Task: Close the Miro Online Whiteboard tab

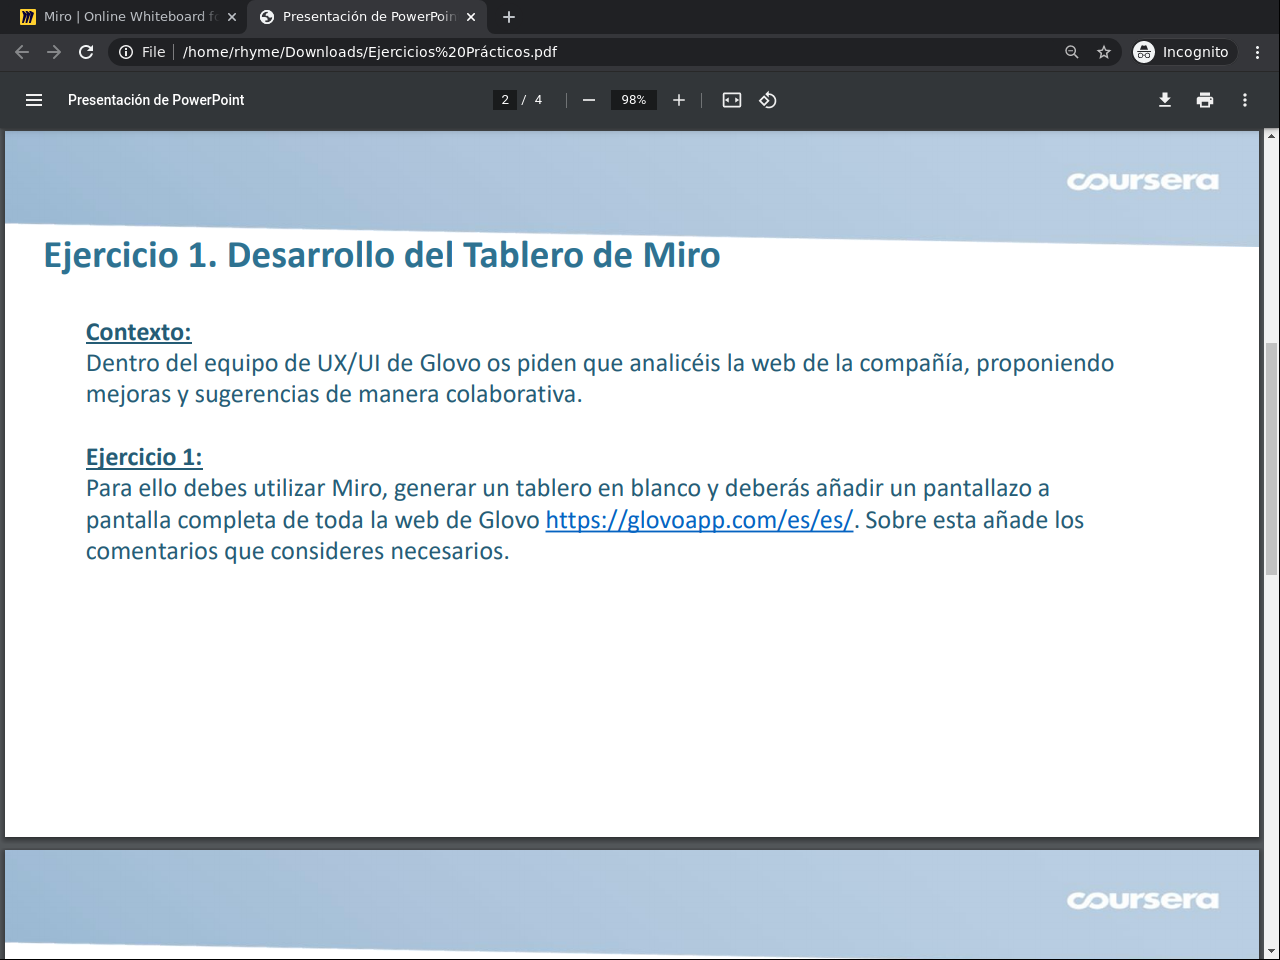Action: 232,17
